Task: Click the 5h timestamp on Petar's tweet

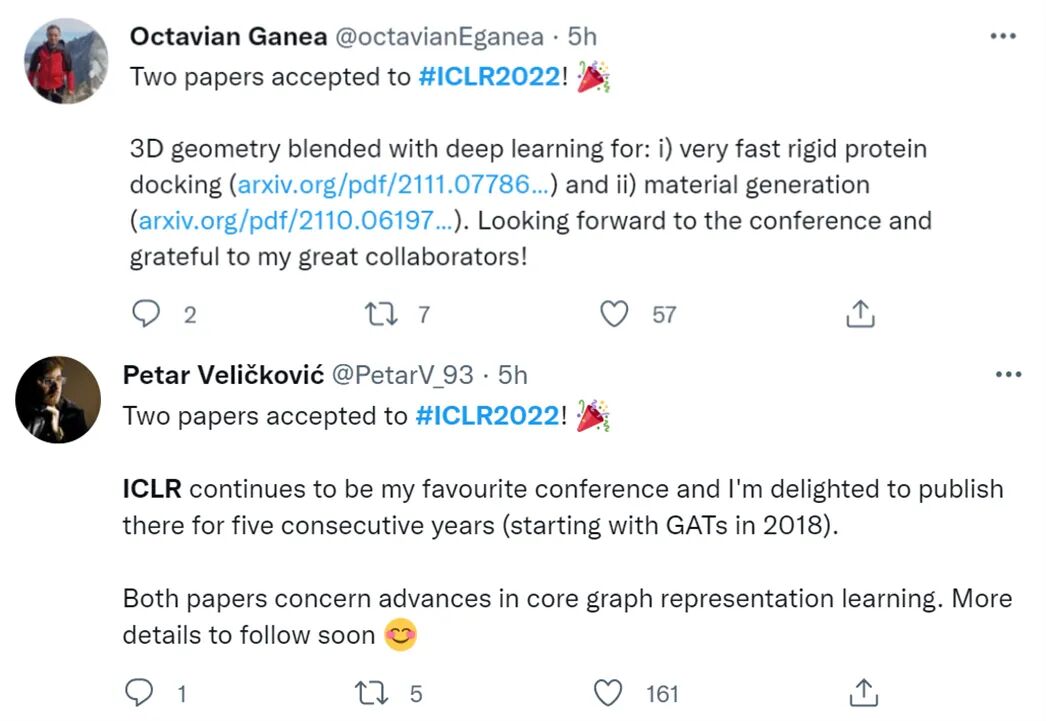Action: (513, 375)
